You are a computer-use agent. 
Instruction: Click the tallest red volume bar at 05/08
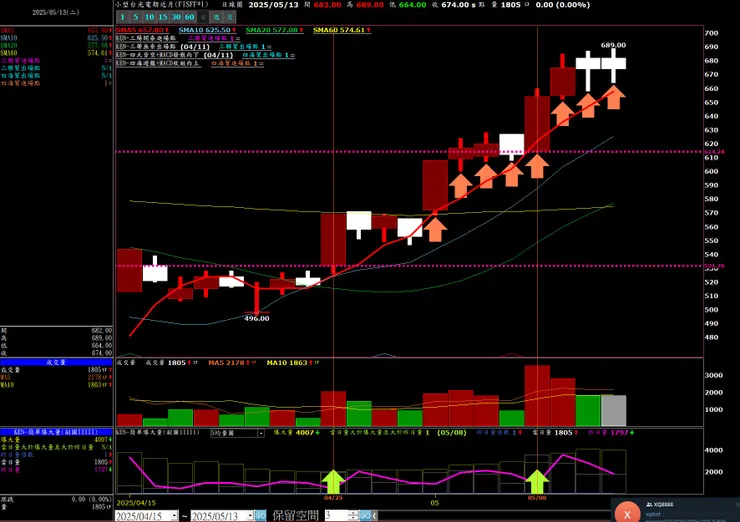(x=537, y=396)
